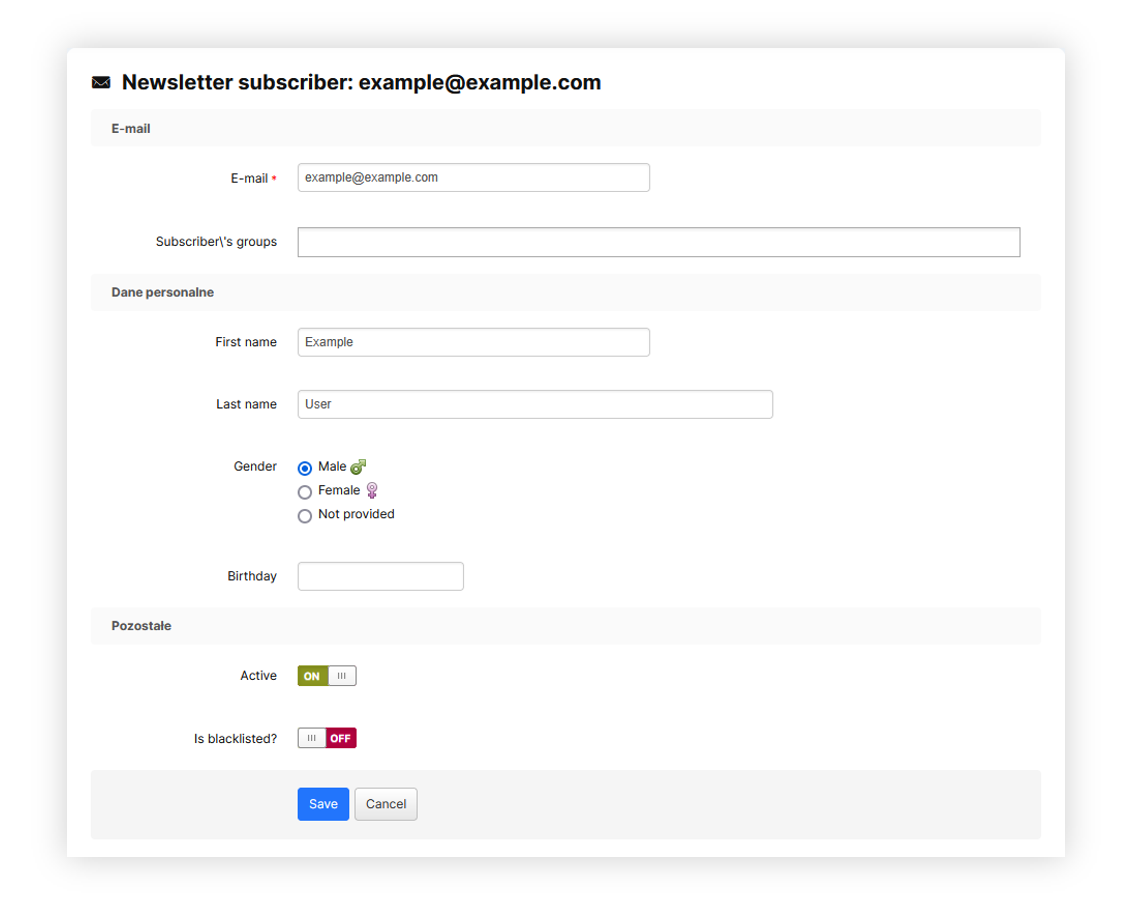Click the E-mail section header
The image size is (1135, 917).
coord(131,129)
